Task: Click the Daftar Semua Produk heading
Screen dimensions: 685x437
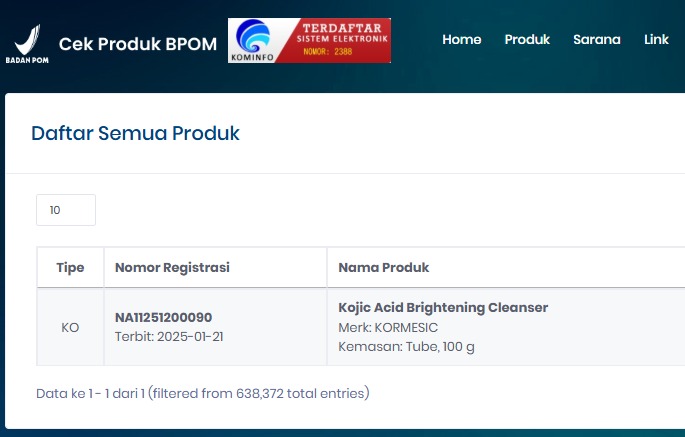Action: click(135, 133)
